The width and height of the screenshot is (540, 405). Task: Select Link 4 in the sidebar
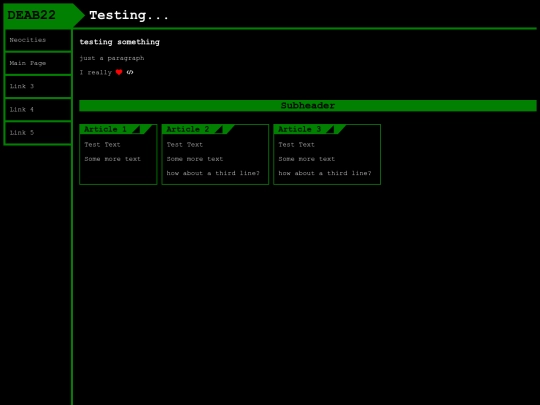coord(38,110)
